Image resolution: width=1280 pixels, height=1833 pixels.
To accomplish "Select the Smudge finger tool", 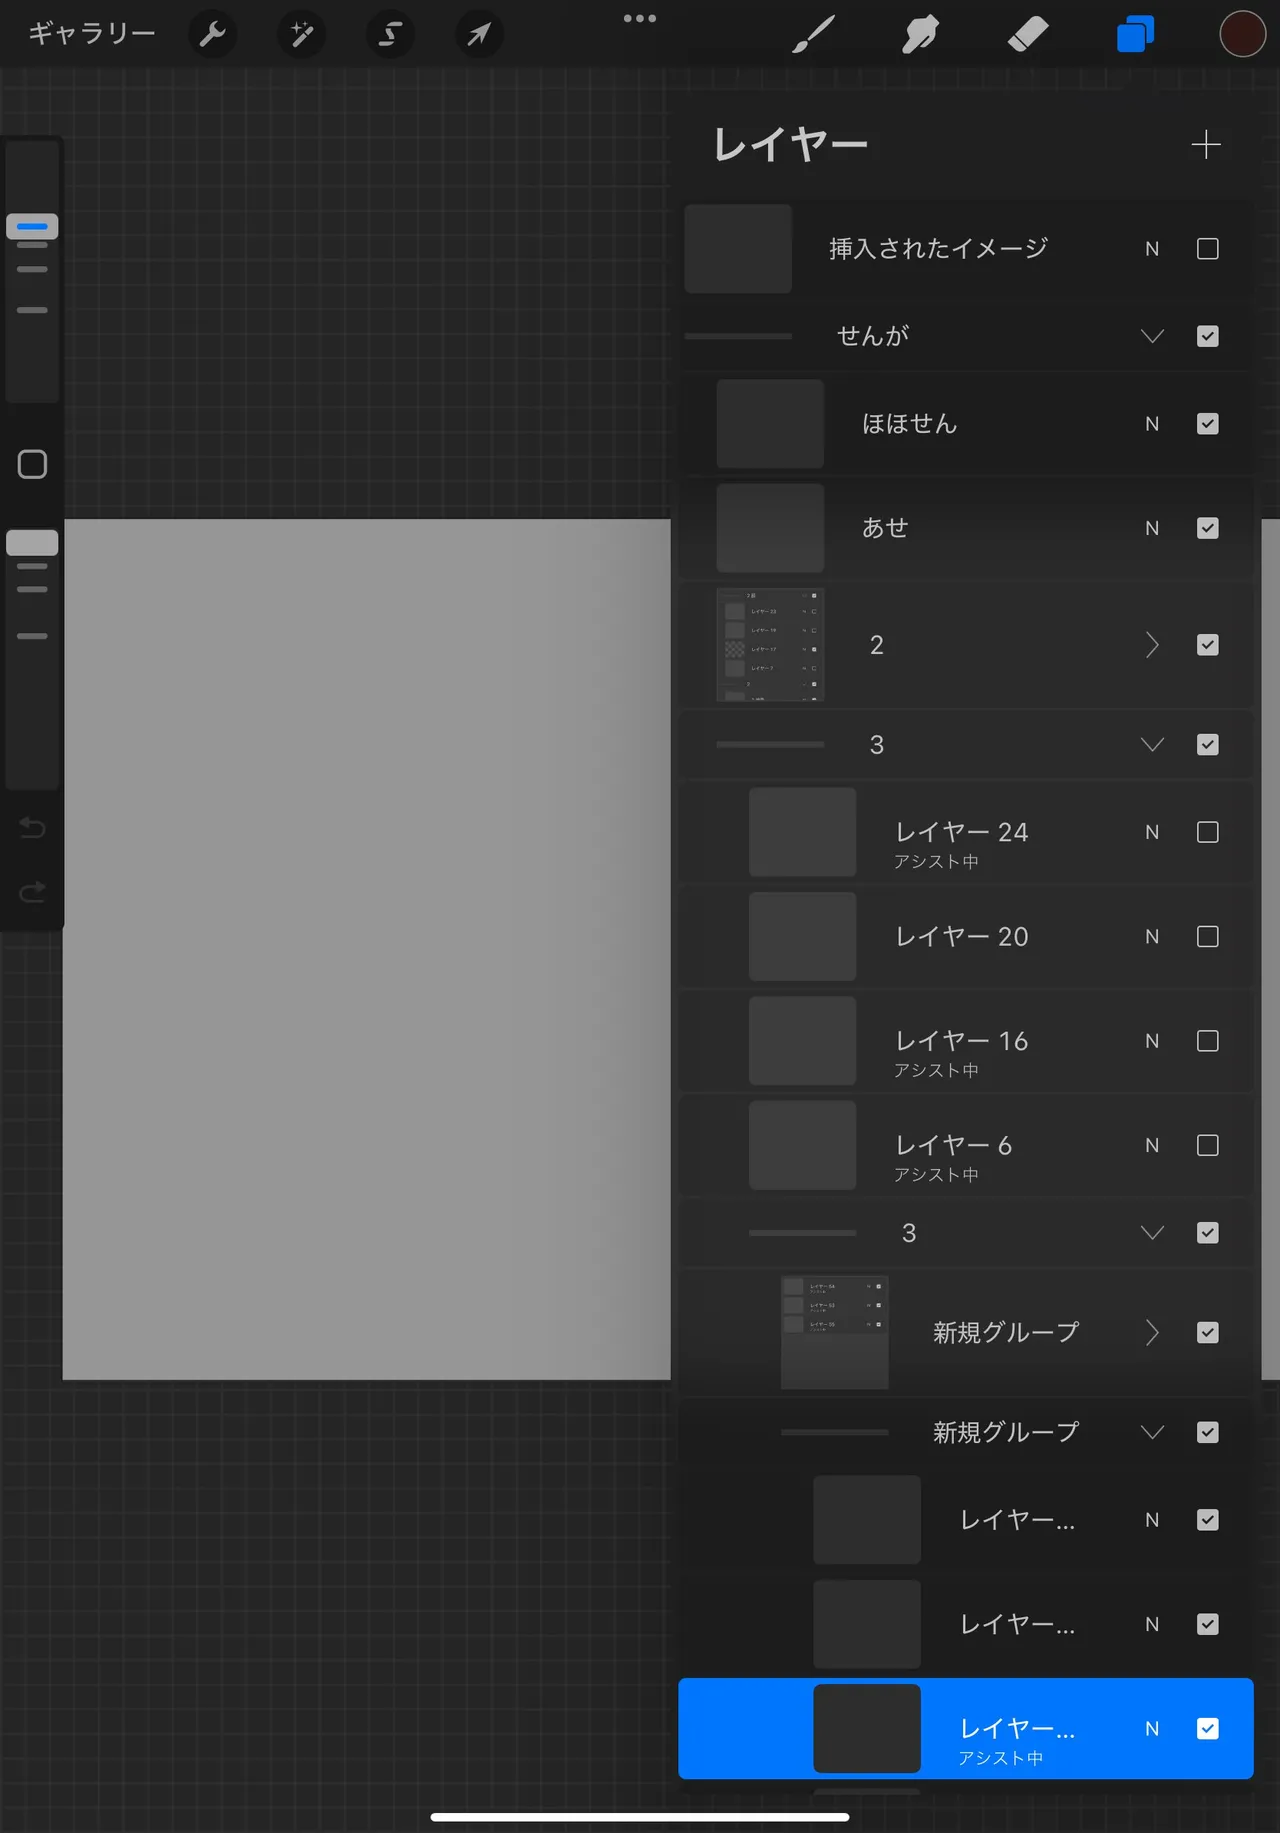I will tap(920, 35).
